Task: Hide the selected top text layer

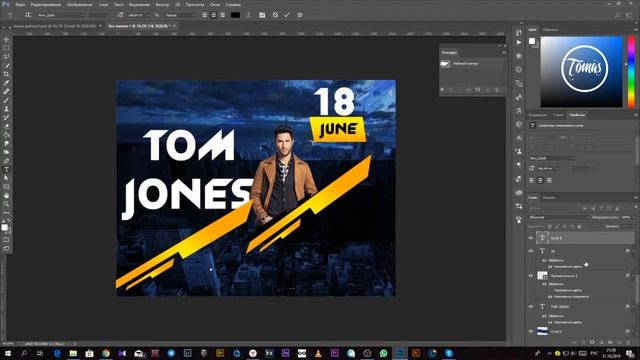Action: (531, 238)
